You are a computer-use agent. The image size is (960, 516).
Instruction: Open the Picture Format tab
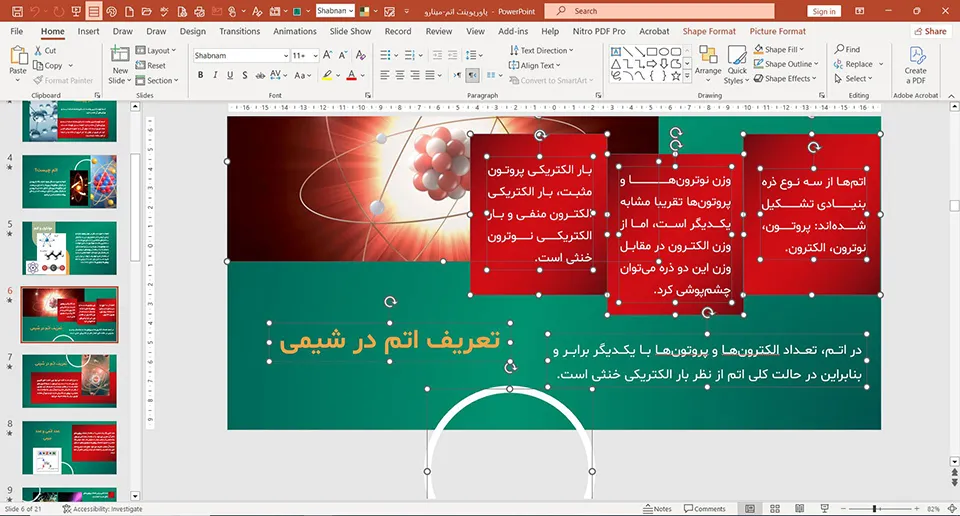click(x=778, y=31)
